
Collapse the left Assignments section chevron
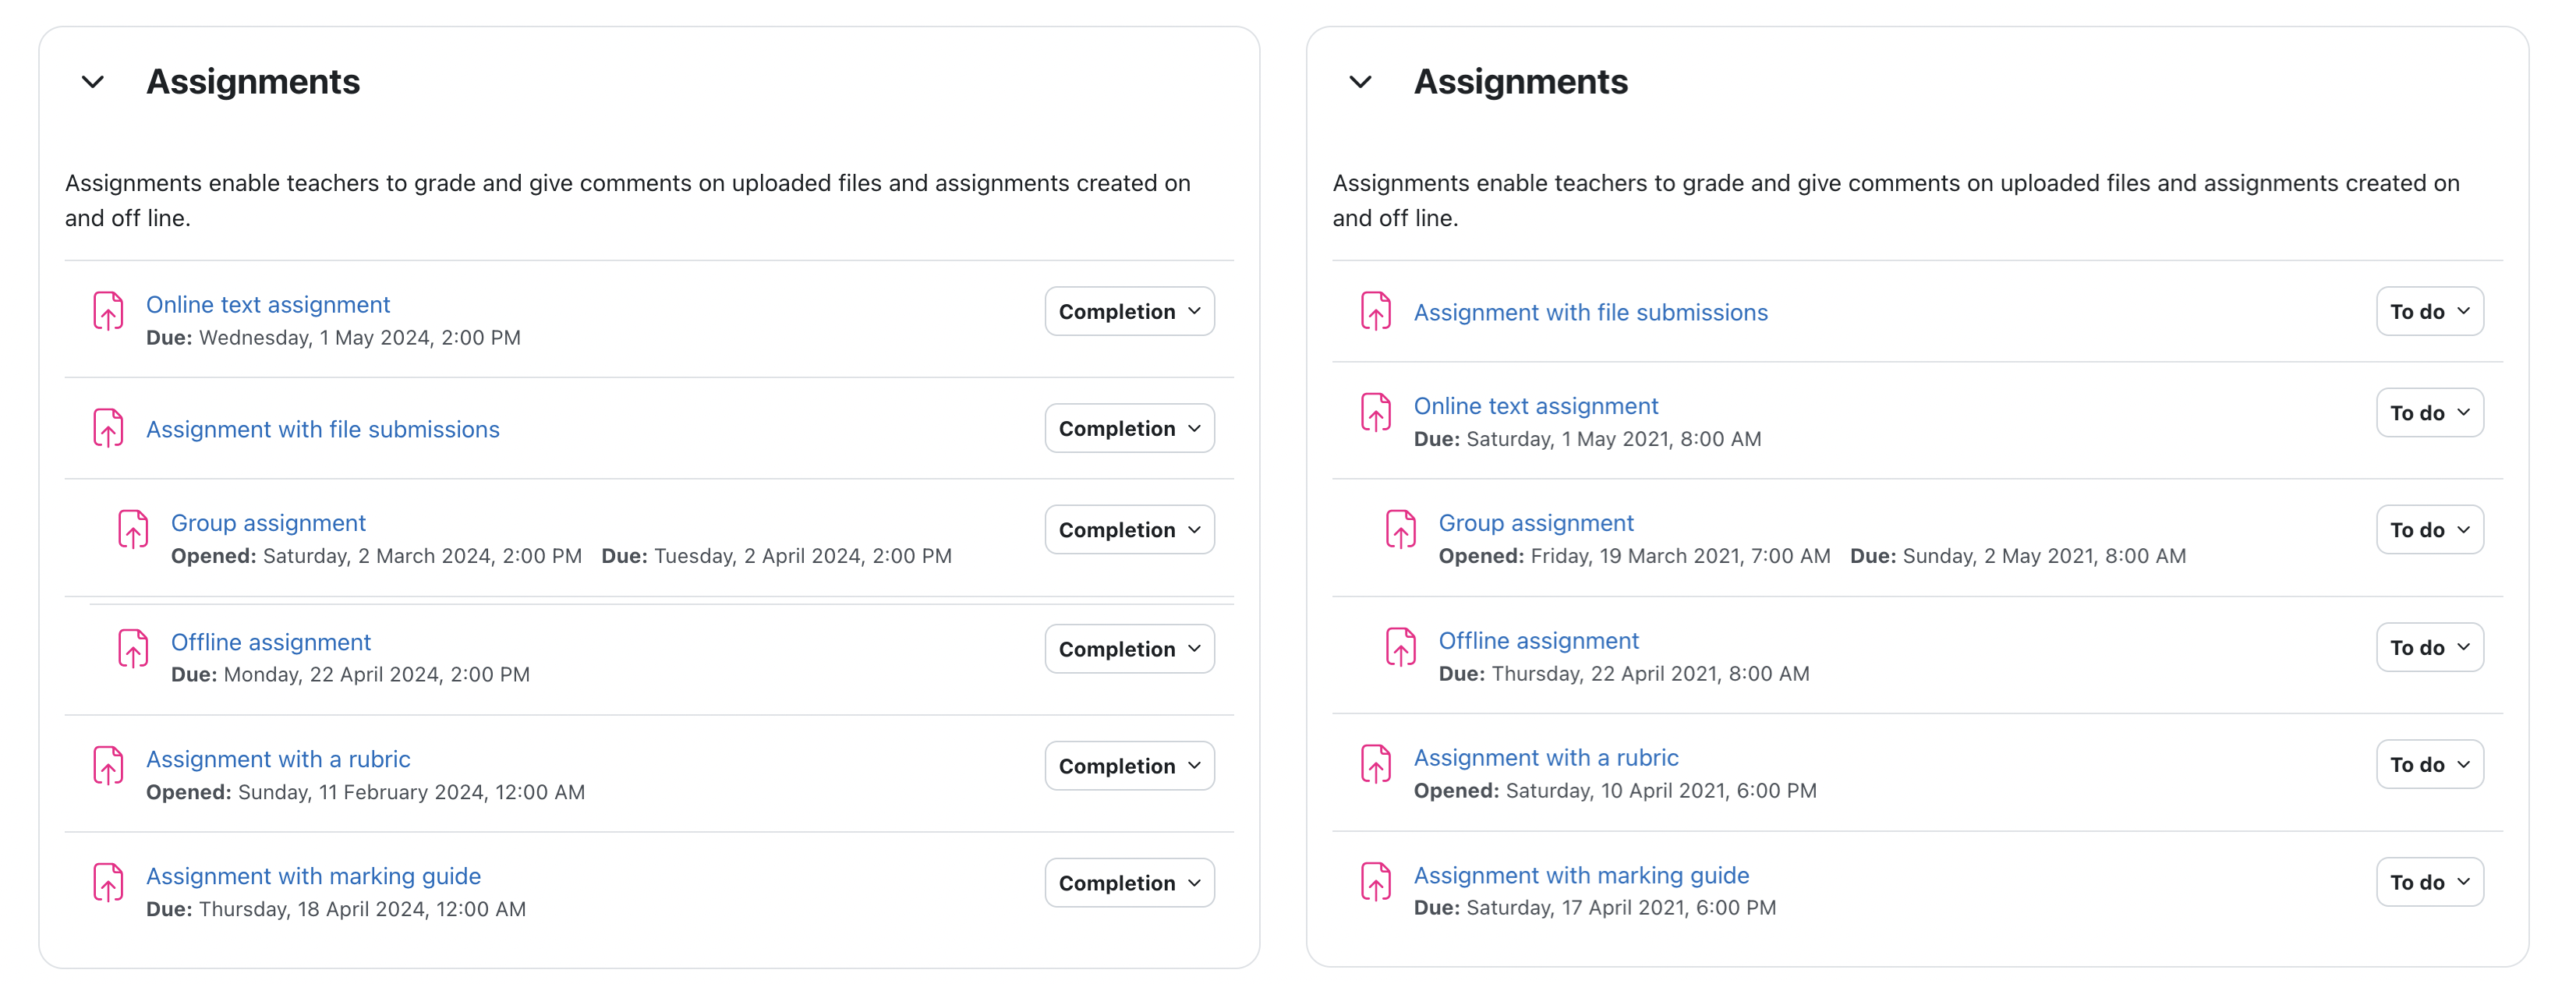(93, 82)
